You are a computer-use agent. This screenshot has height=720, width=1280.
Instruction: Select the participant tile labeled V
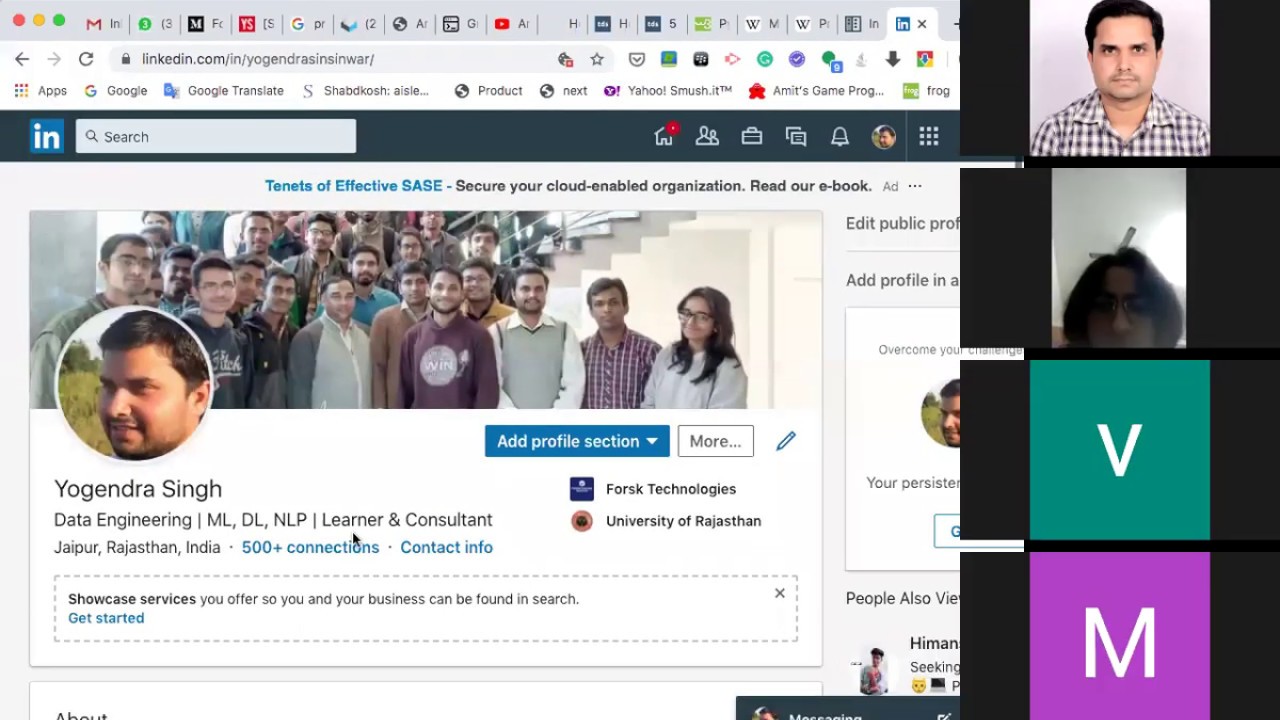pyautogui.click(x=1120, y=450)
